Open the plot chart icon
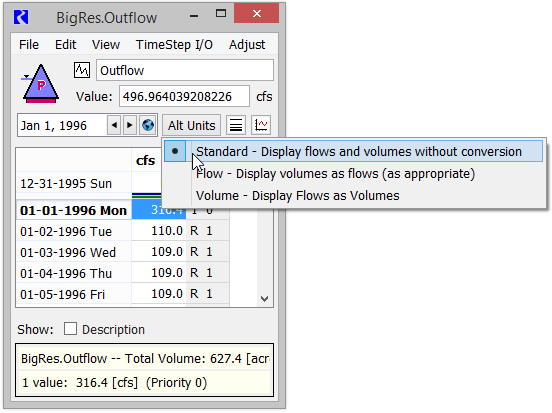The image size is (552, 413). pos(261,125)
